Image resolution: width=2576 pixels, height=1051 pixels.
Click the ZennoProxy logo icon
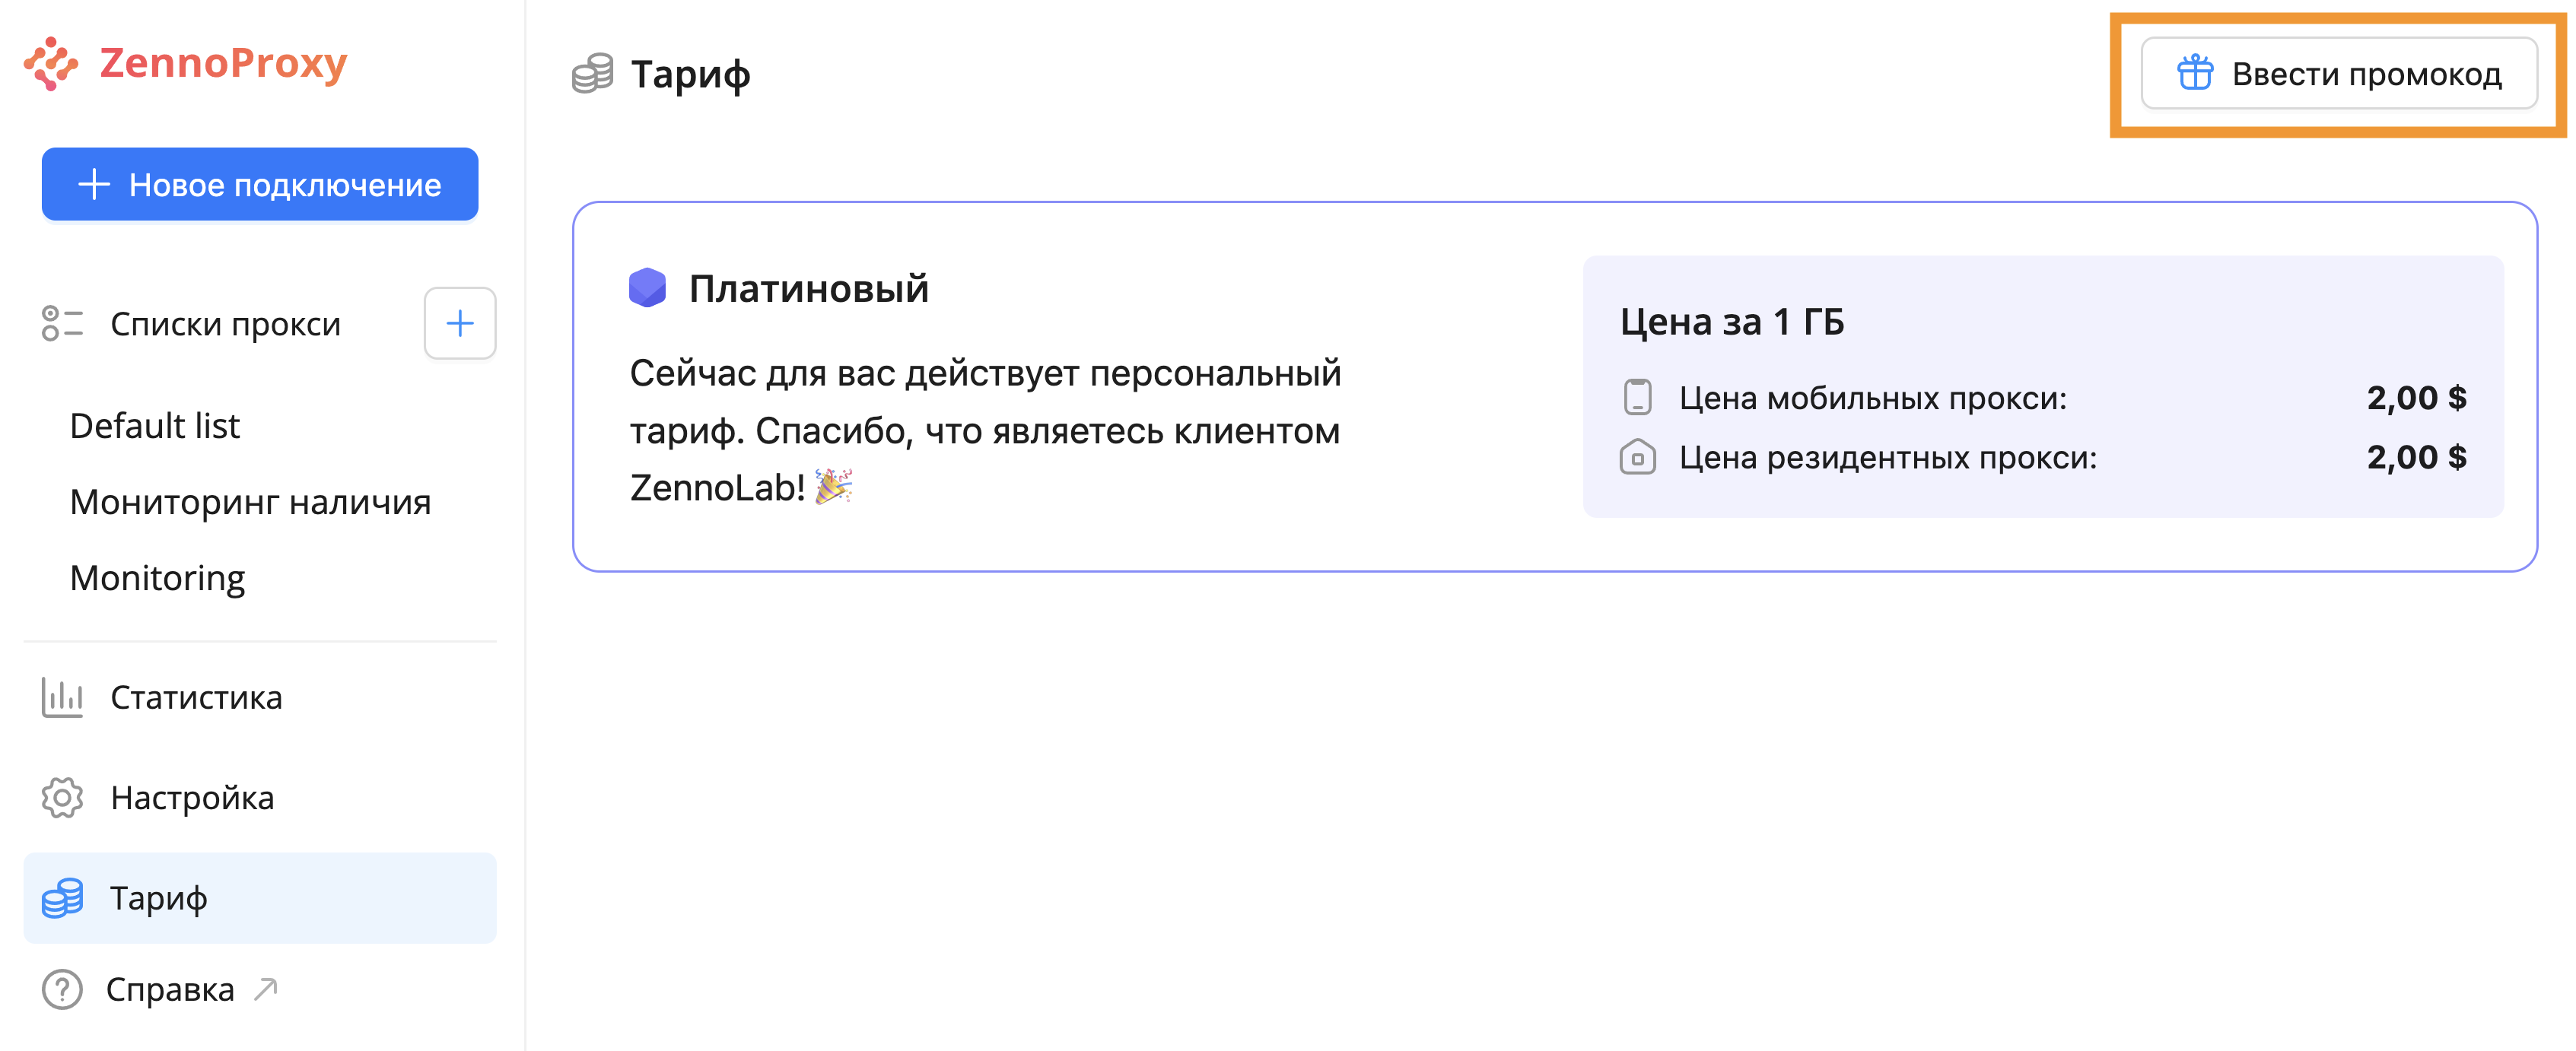point(51,64)
